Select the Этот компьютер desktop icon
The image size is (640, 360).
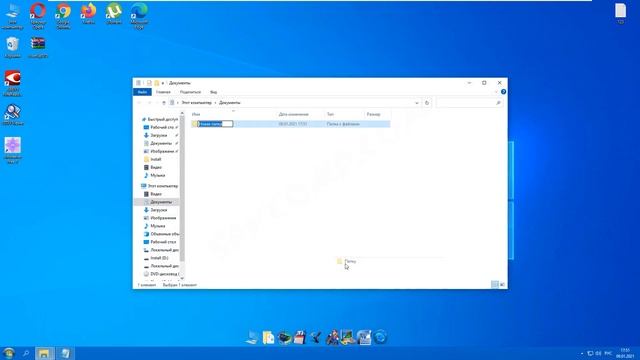pos(13,16)
